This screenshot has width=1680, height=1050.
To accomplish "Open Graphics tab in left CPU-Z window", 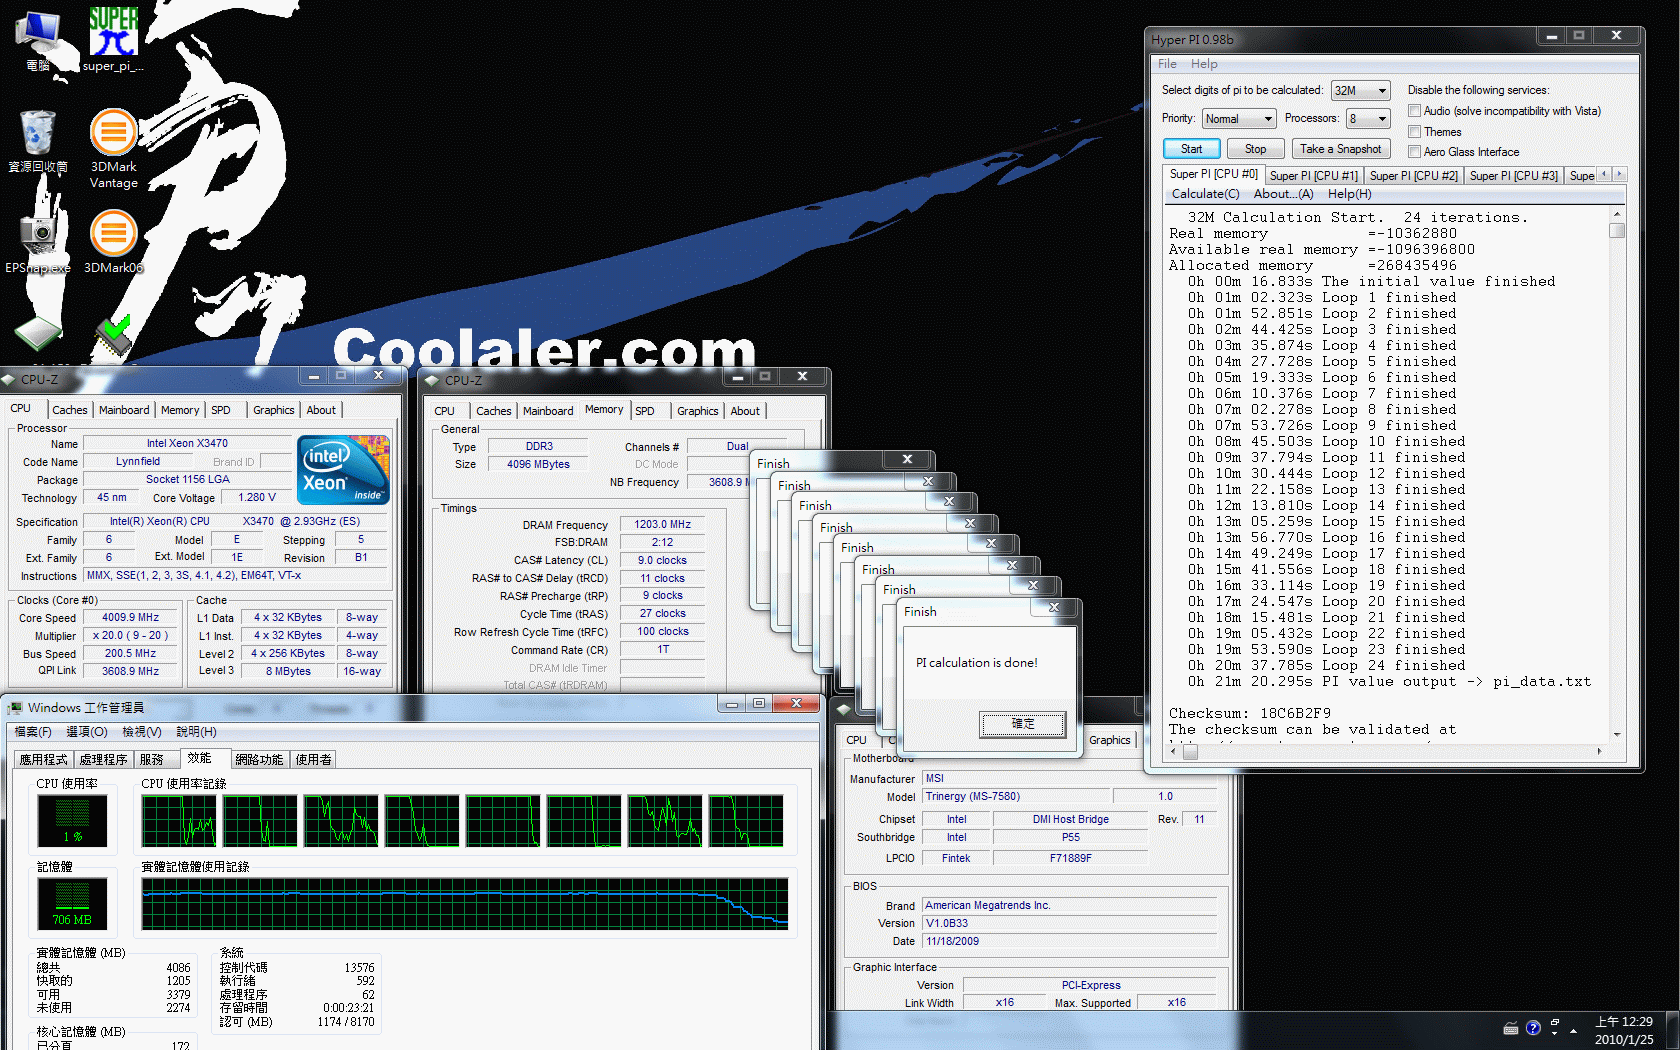I will (273, 410).
